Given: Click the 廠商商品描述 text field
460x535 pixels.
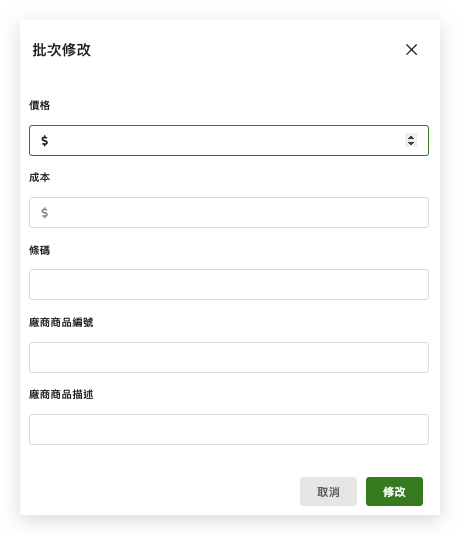Looking at the screenshot, I should tap(229, 430).
